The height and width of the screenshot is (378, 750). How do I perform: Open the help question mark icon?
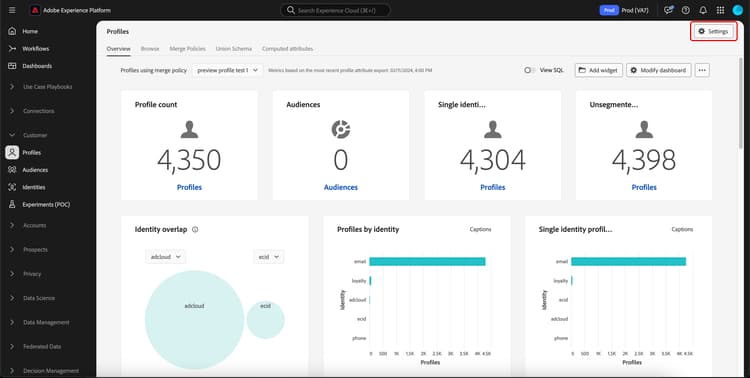tap(685, 10)
